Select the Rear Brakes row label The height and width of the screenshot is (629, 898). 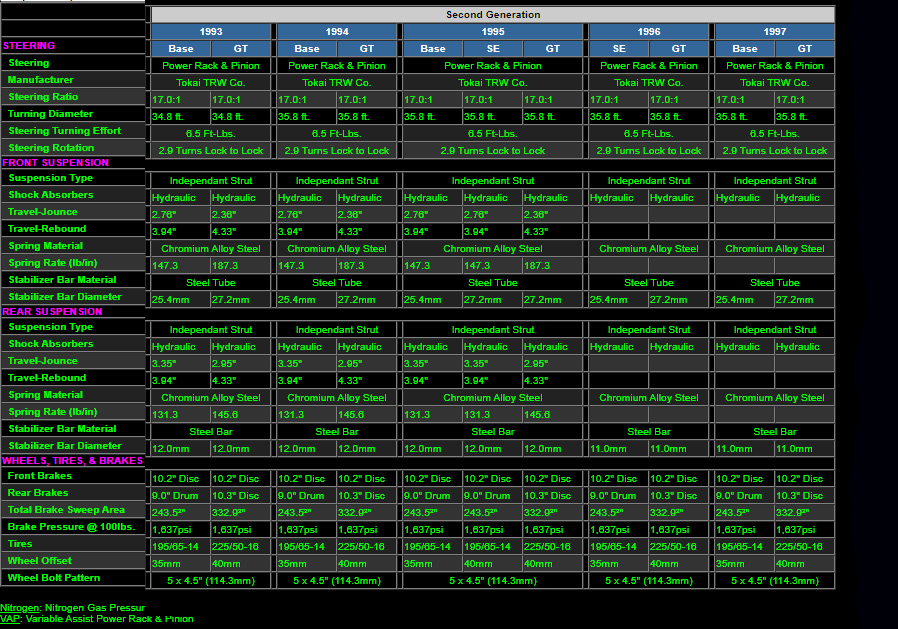coord(38,493)
